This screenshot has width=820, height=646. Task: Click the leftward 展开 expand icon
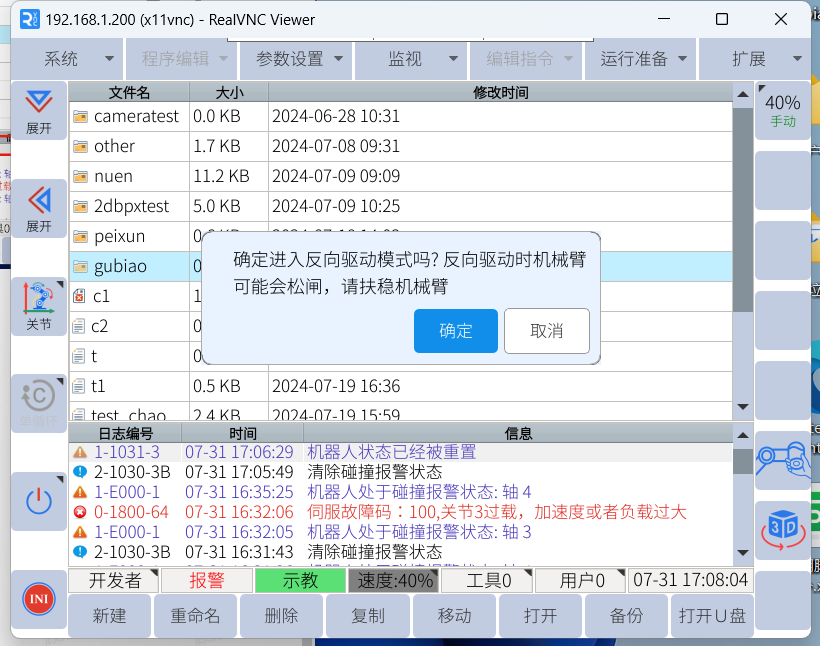pyautogui.click(x=39, y=208)
